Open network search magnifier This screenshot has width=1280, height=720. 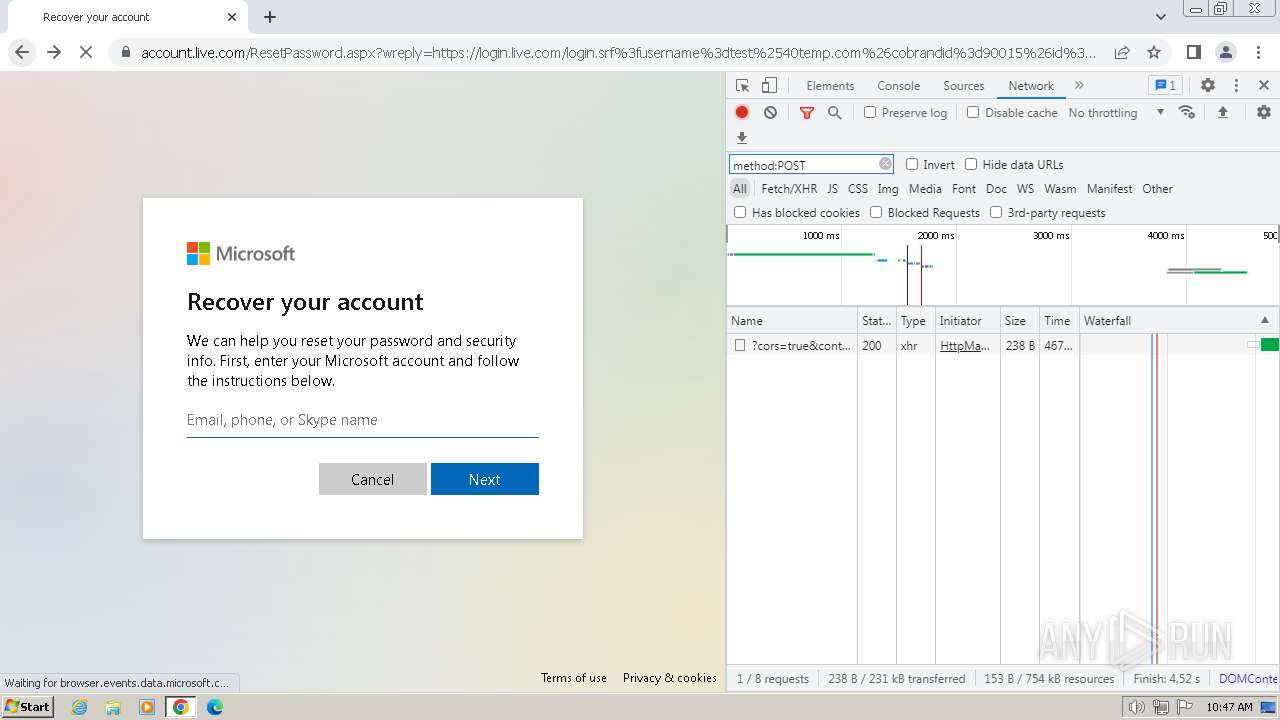834,113
